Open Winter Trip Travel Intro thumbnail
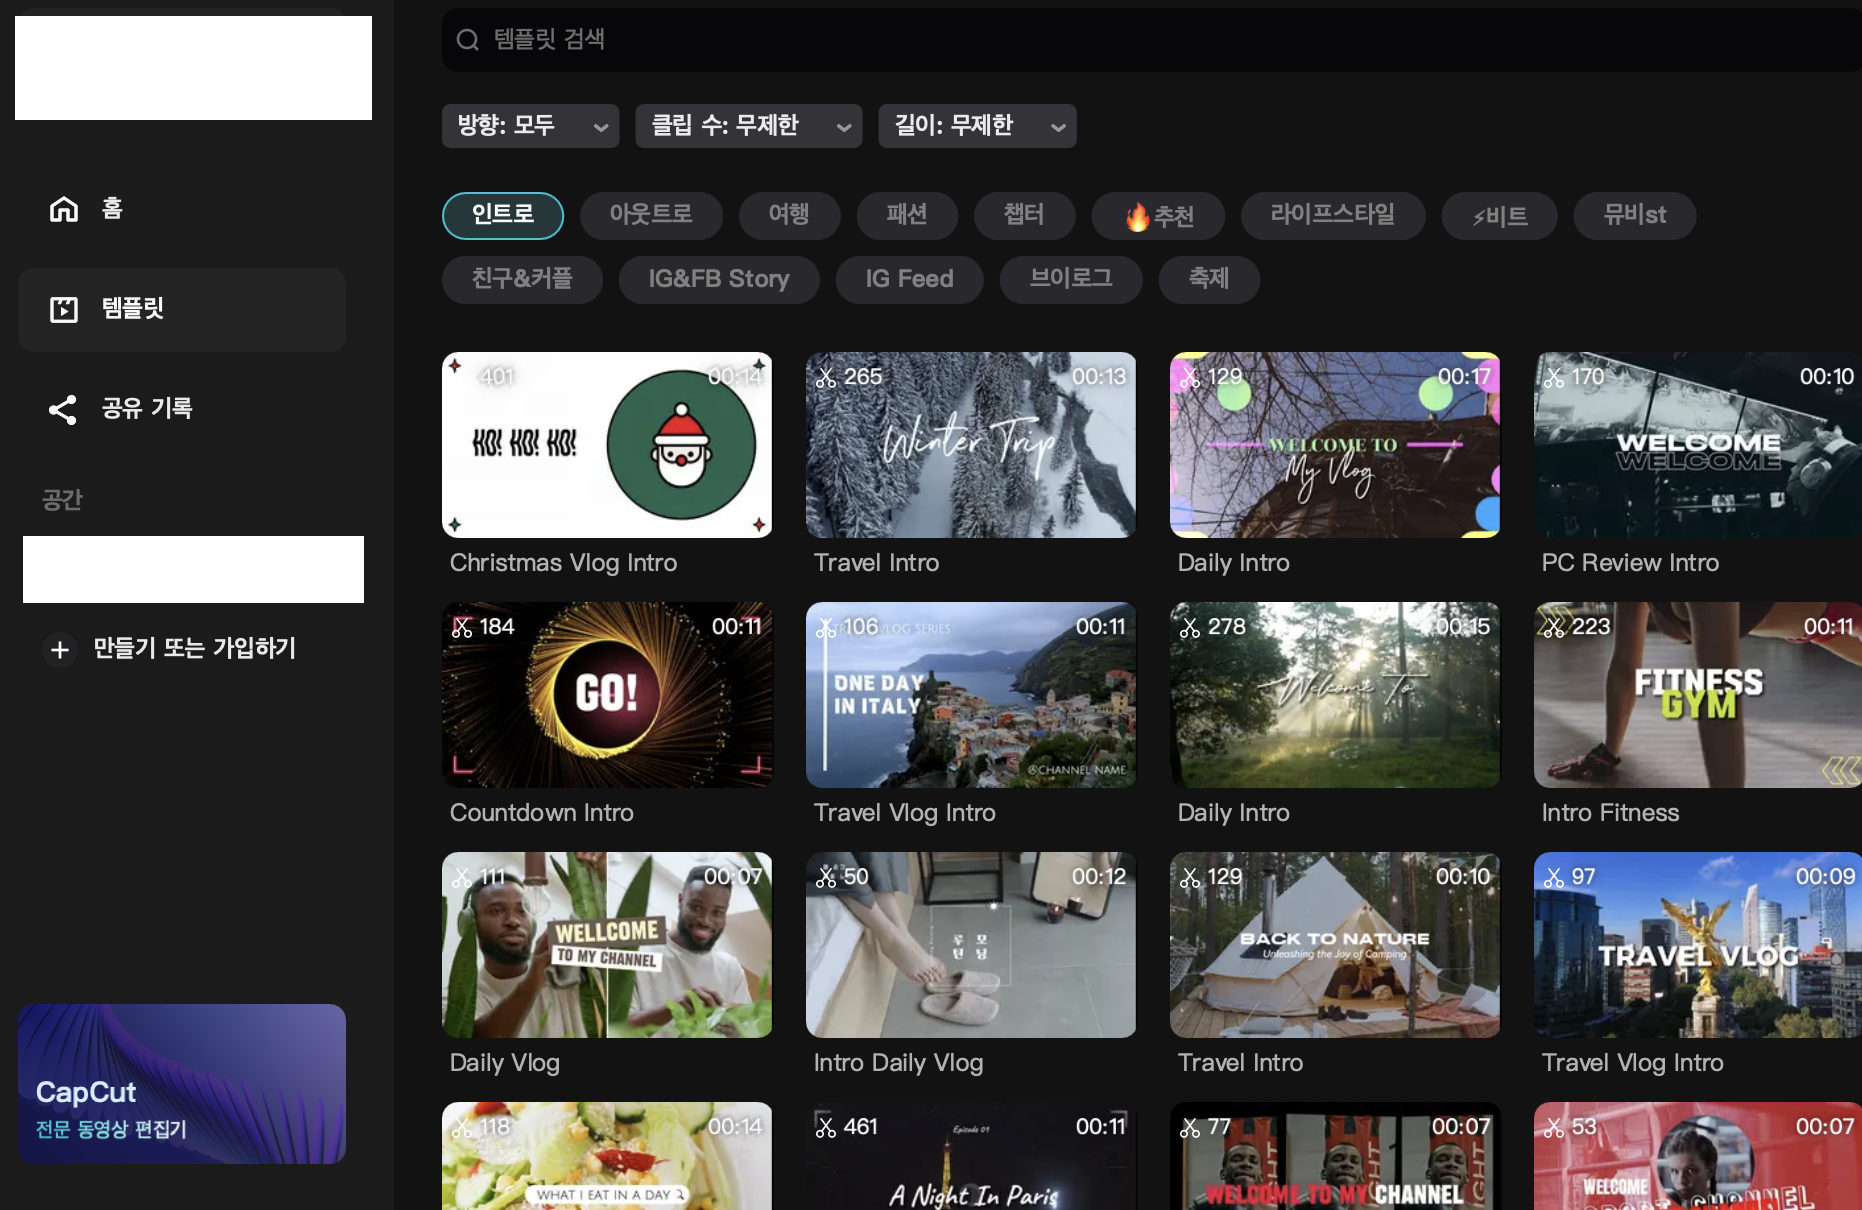 (x=971, y=445)
